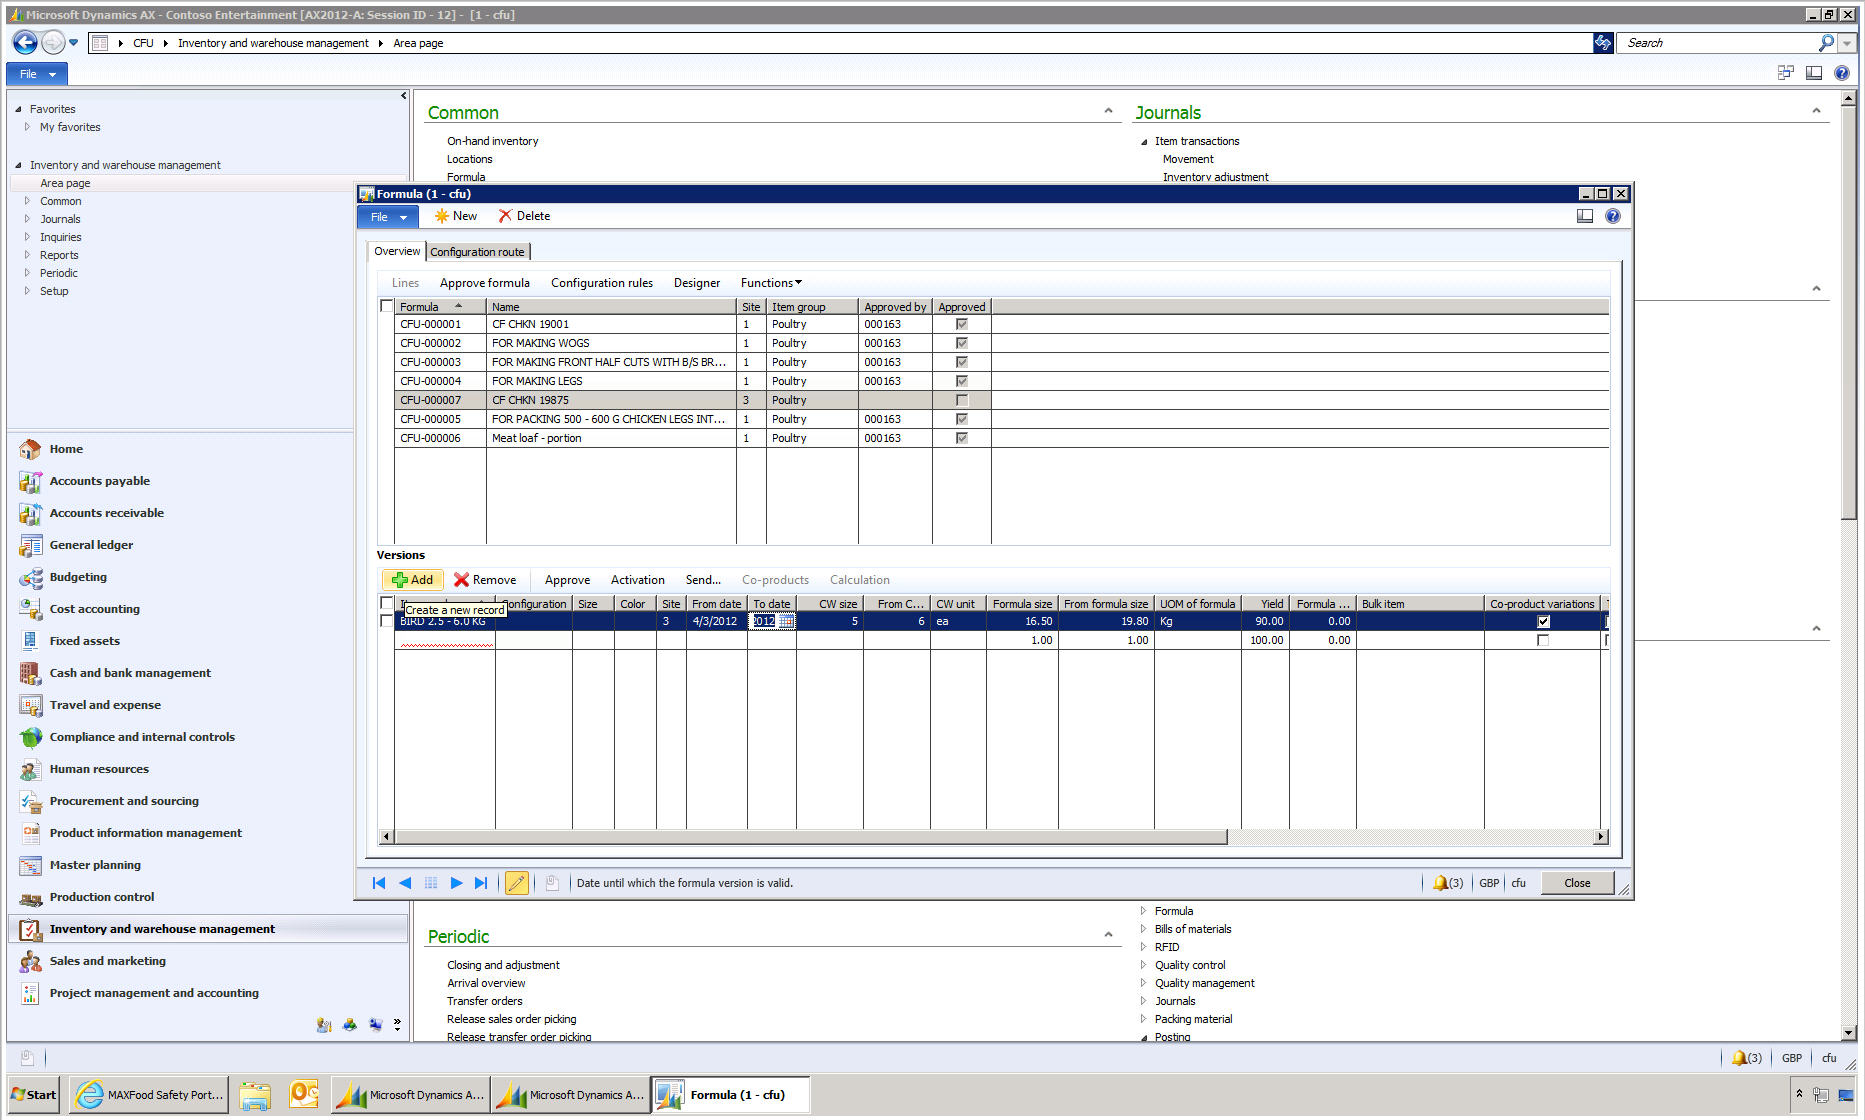Expand the Inquiries tree node
Image resolution: width=1865 pixels, height=1120 pixels.
(28, 237)
